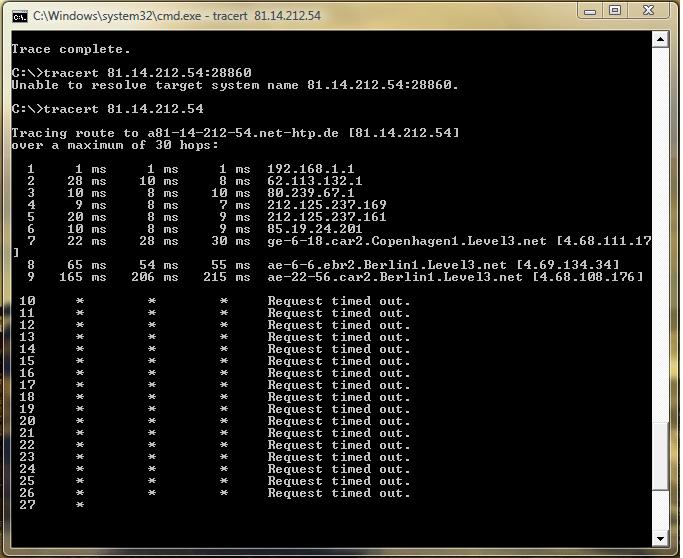
Task: Click IP '[4.69.134.34]' on hop 8
Action: pos(568,265)
